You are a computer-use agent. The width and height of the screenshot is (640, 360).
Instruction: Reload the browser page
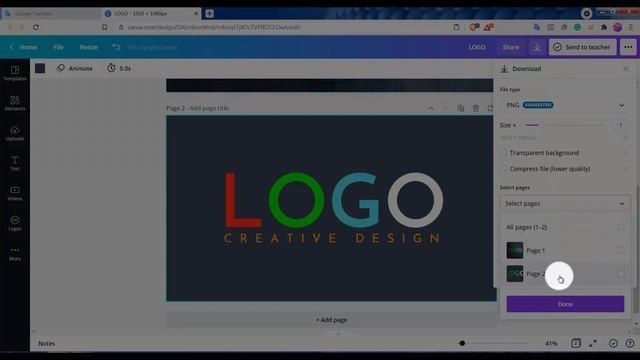pos(36,27)
